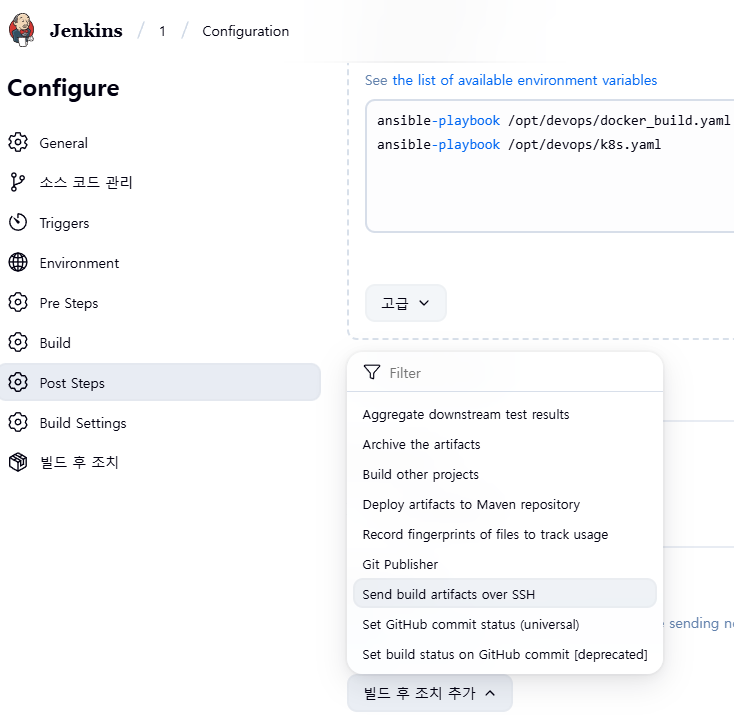Collapse the 빌드 후 조치 추가 dropdown
The width and height of the screenshot is (734, 718).
click(429, 692)
